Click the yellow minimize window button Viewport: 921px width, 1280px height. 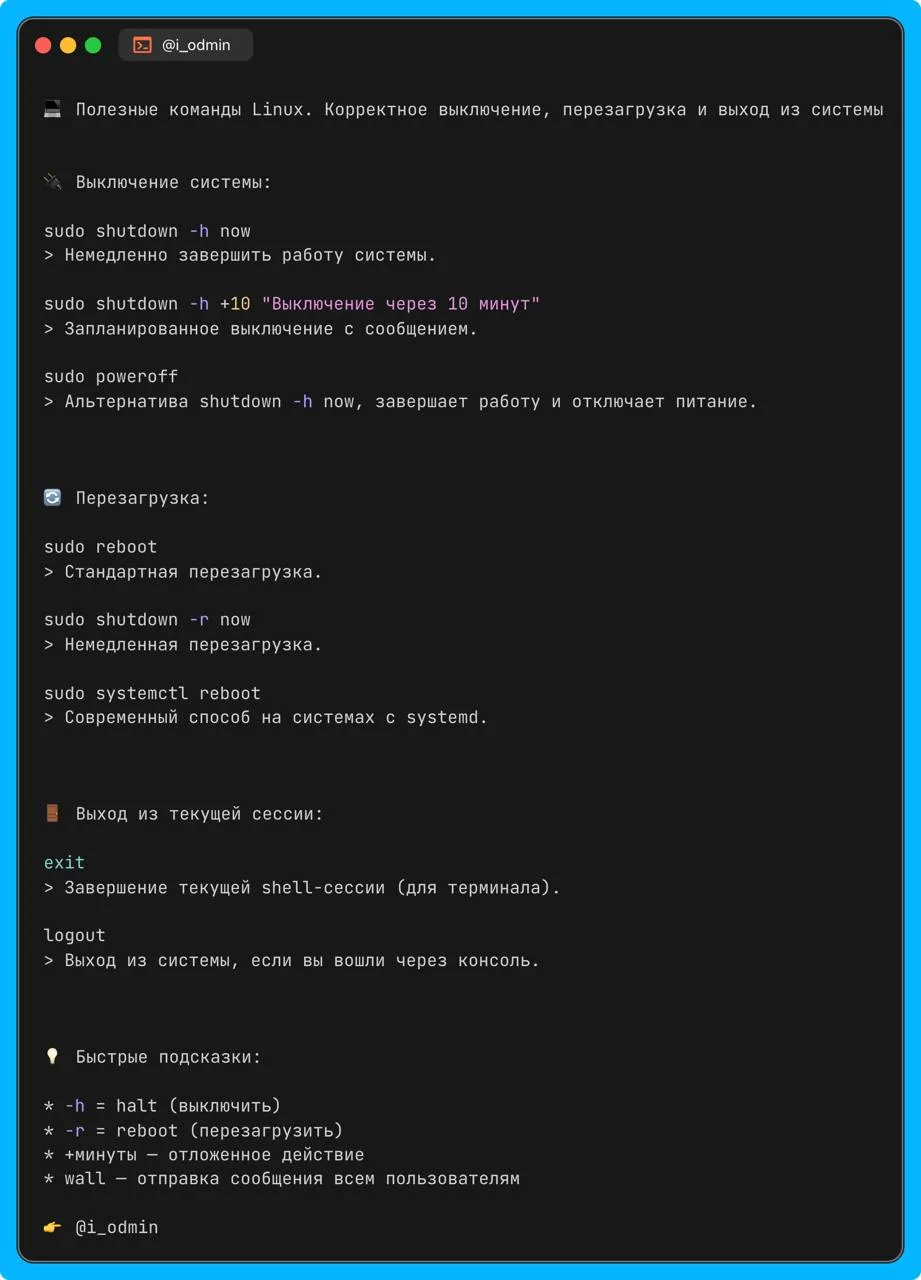[x=68, y=45]
